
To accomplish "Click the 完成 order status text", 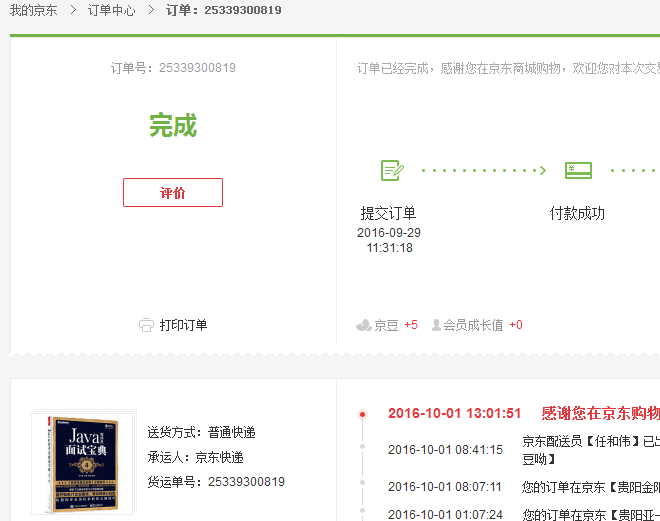I will point(173,125).
